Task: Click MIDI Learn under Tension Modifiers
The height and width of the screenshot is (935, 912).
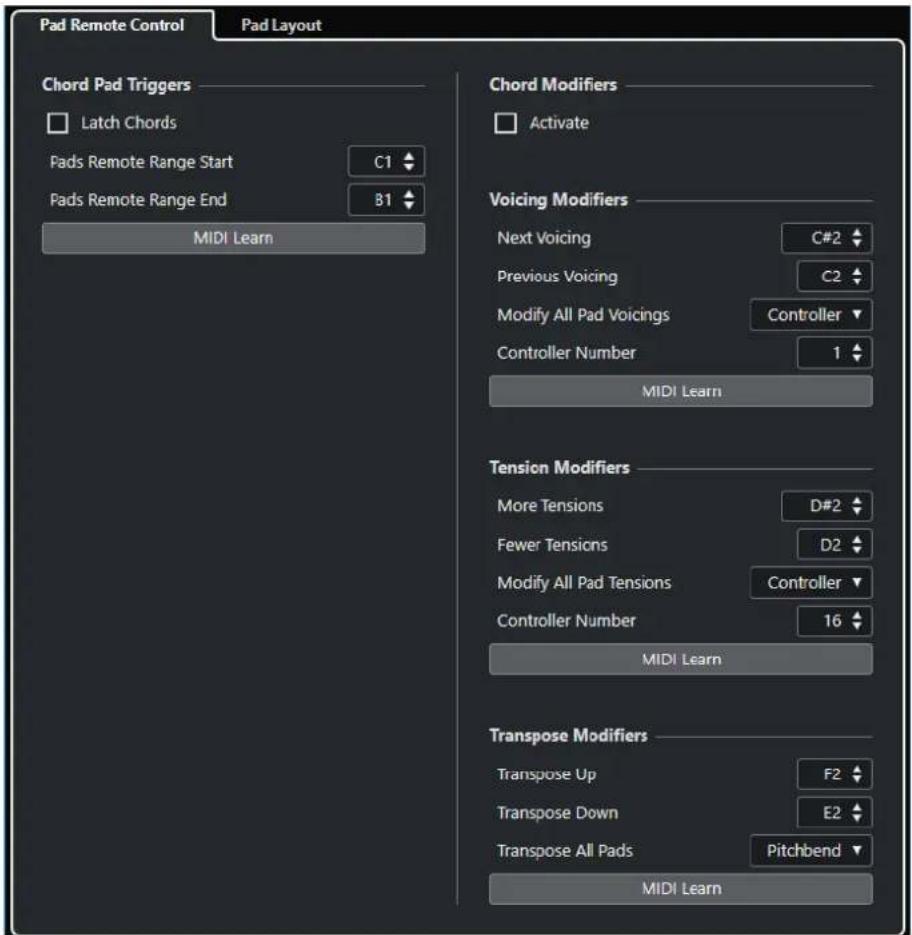Action: tap(681, 659)
